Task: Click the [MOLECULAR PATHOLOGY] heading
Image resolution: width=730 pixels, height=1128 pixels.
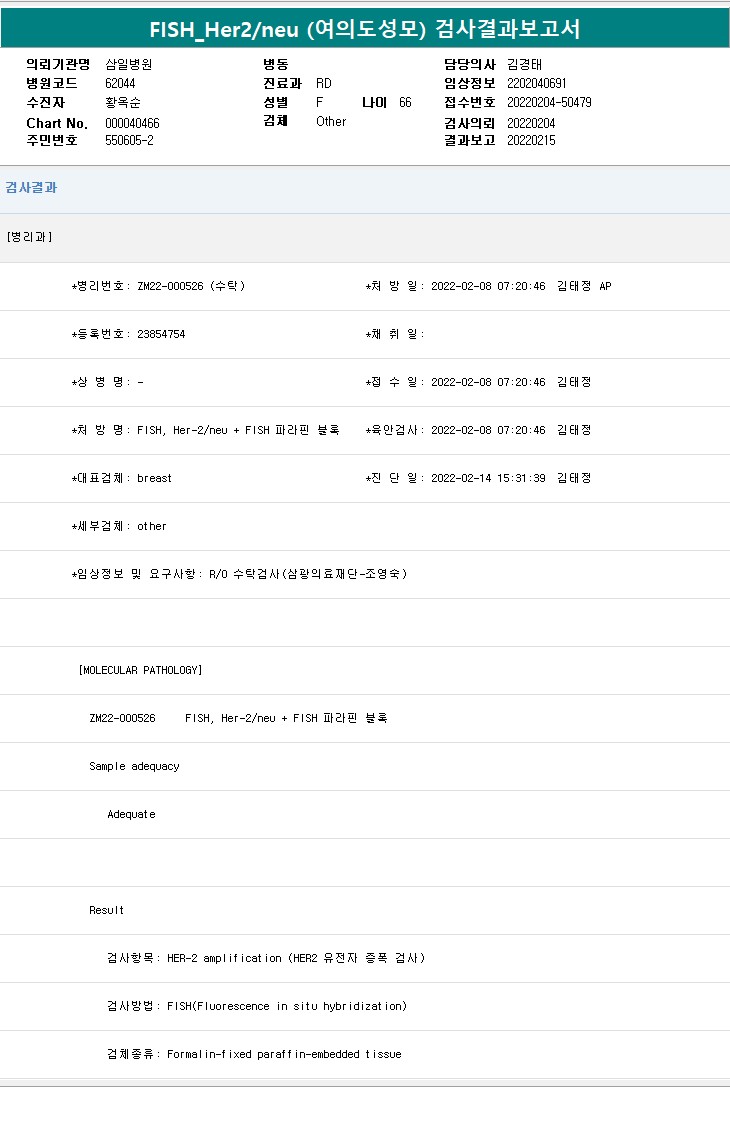Action: point(140,670)
